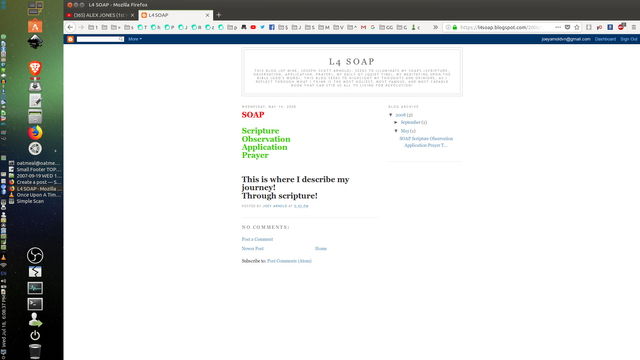The width and height of the screenshot is (640, 360).
Task: Open the Post Comments (Atom) feed link
Action: pyautogui.click(x=289, y=261)
